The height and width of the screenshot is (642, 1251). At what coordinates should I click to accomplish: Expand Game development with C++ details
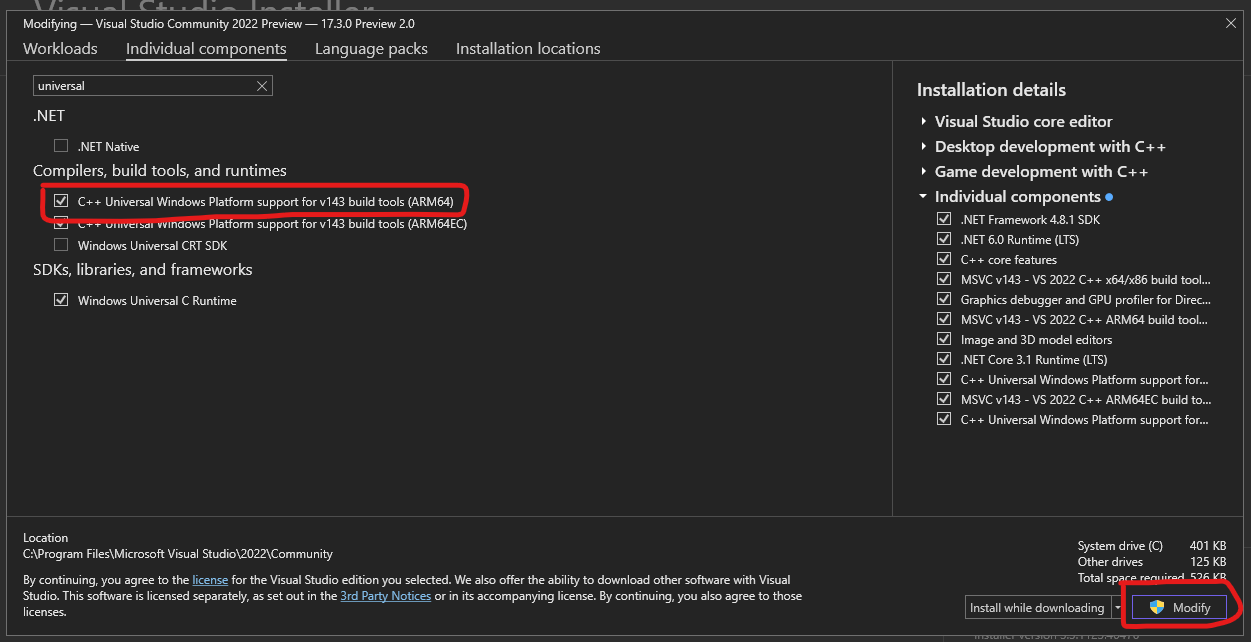(x=924, y=171)
